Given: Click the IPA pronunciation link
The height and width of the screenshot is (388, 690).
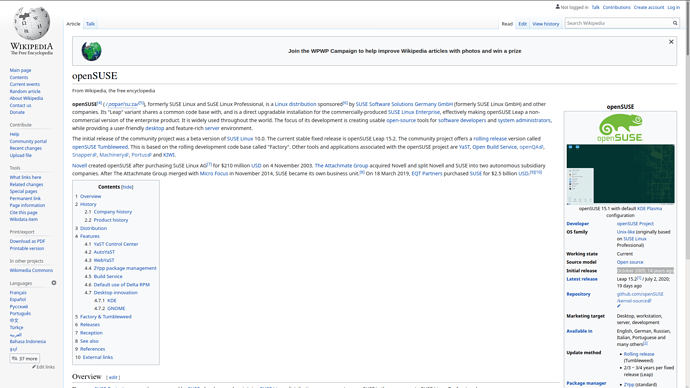Looking at the screenshot, I should pyautogui.click(x=122, y=104).
